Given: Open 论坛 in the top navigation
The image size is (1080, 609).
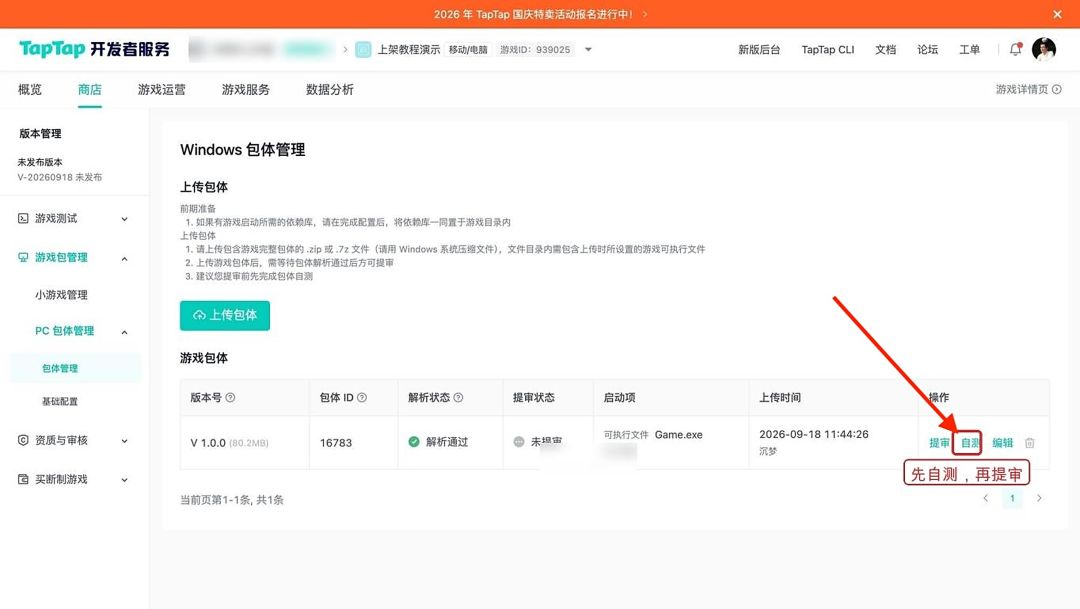Looking at the screenshot, I should (x=927, y=50).
